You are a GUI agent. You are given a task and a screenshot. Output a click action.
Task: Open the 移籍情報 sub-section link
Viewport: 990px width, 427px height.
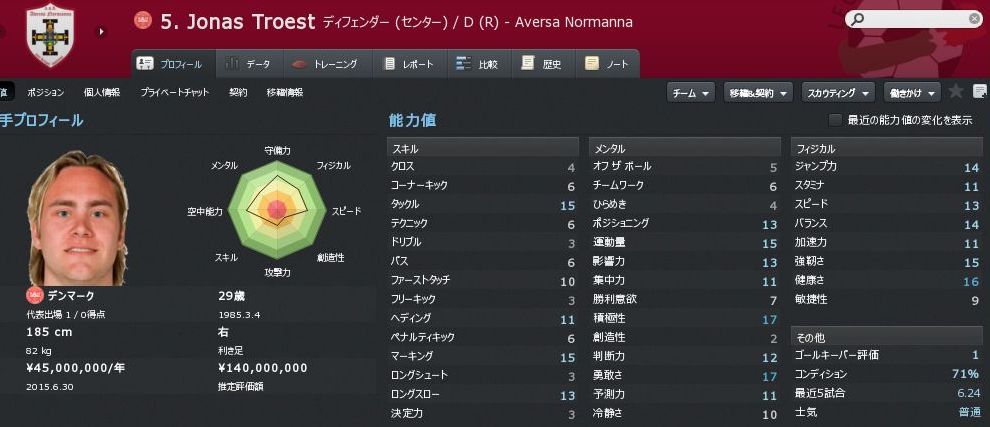point(285,92)
